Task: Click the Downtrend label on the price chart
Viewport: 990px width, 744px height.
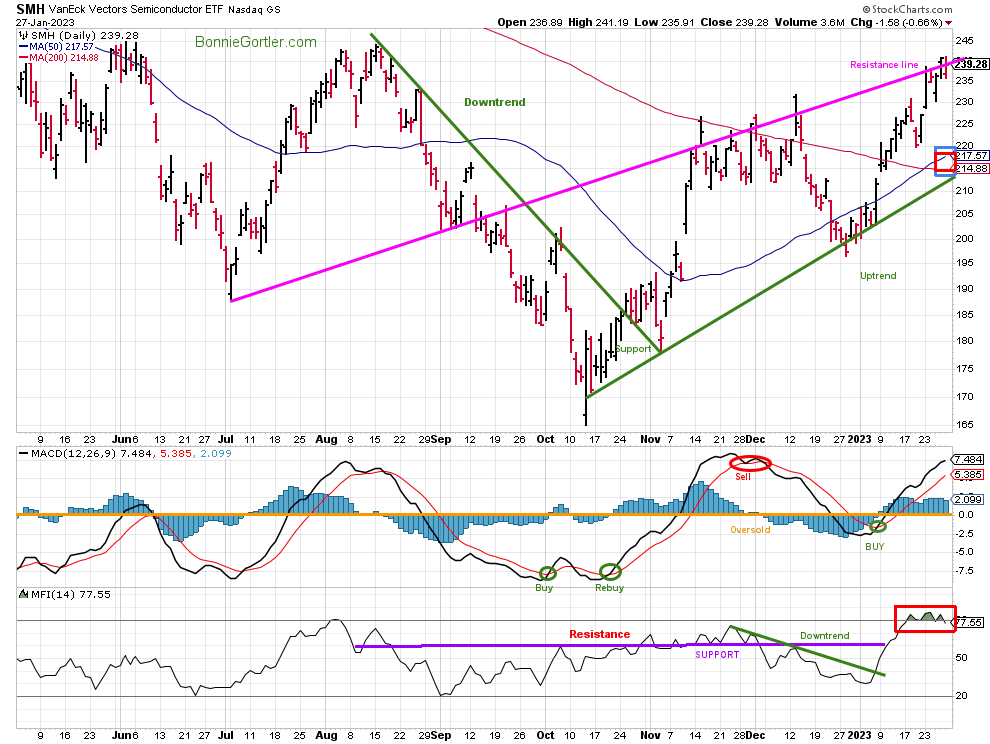Action: (494, 102)
